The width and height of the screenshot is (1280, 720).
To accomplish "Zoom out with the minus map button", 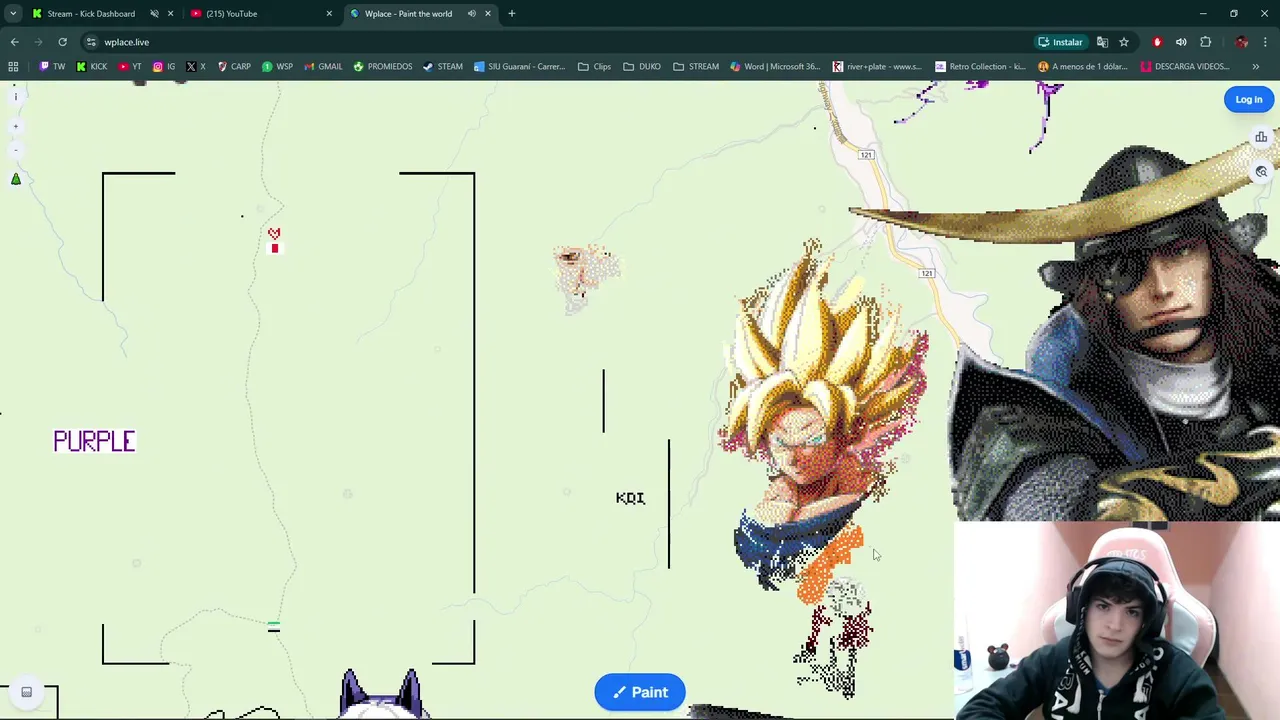I will pyautogui.click(x=15, y=150).
